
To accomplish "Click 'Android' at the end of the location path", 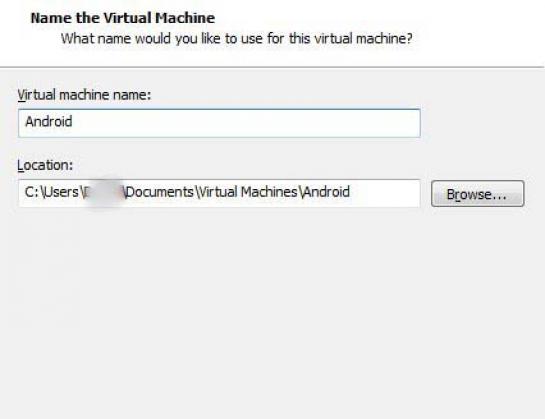I will pos(326,192).
